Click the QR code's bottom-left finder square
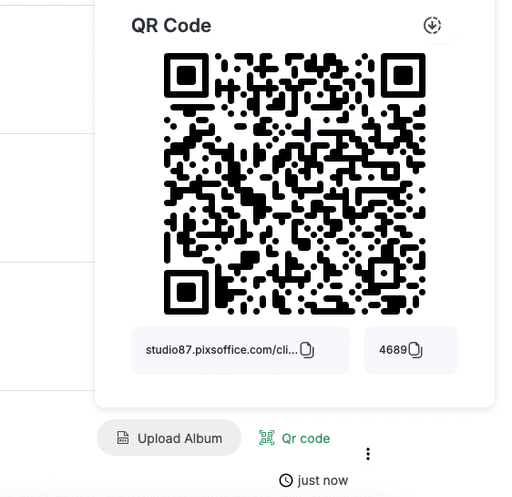Image resolution: width=512 pixels, height=497 pixels. click(186, 292)
